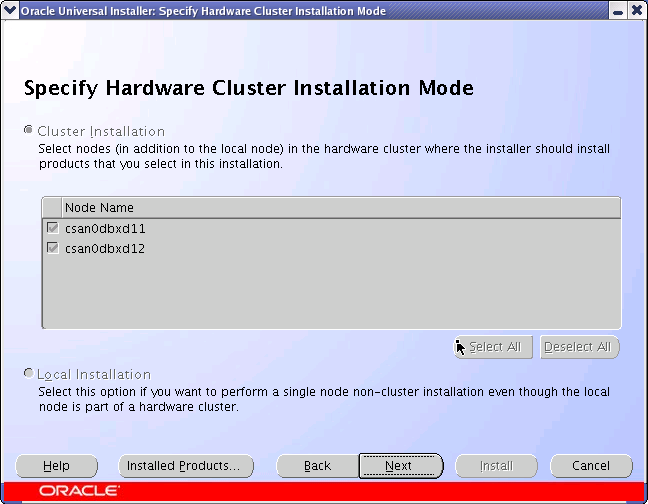This screenshot has height=504, width=648.
Task: Toggle the checkbox for node csan0dbxd12
Action: 52,248
